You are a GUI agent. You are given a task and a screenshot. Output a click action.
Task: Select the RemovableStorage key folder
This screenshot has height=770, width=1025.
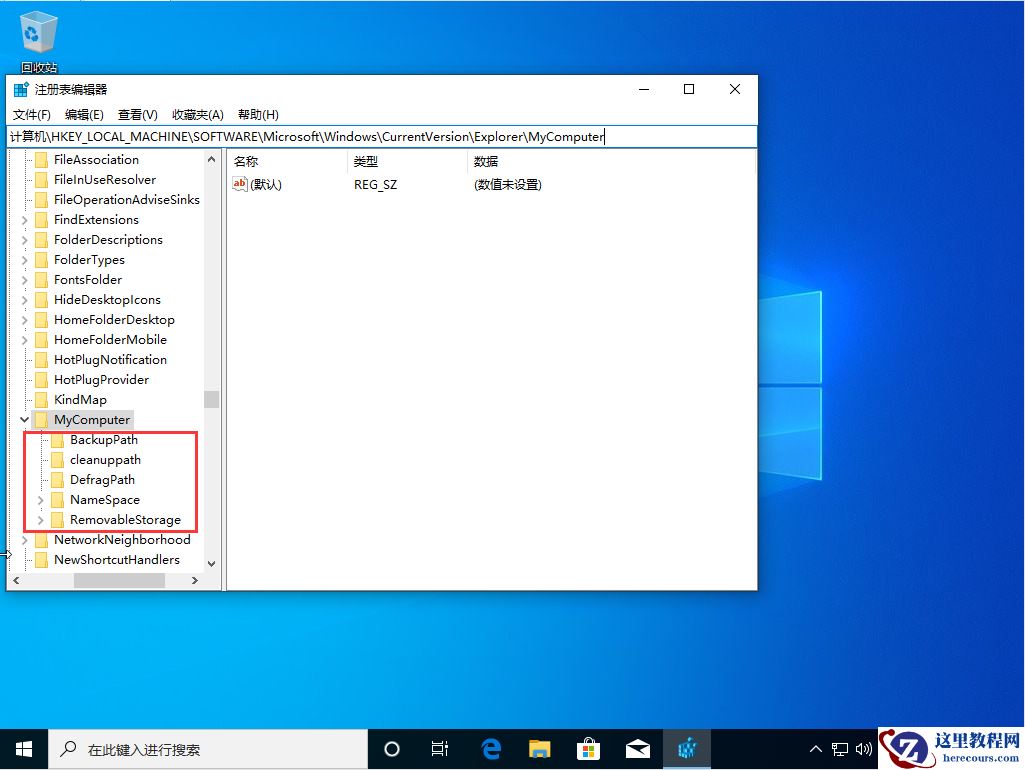click(124, 519)
